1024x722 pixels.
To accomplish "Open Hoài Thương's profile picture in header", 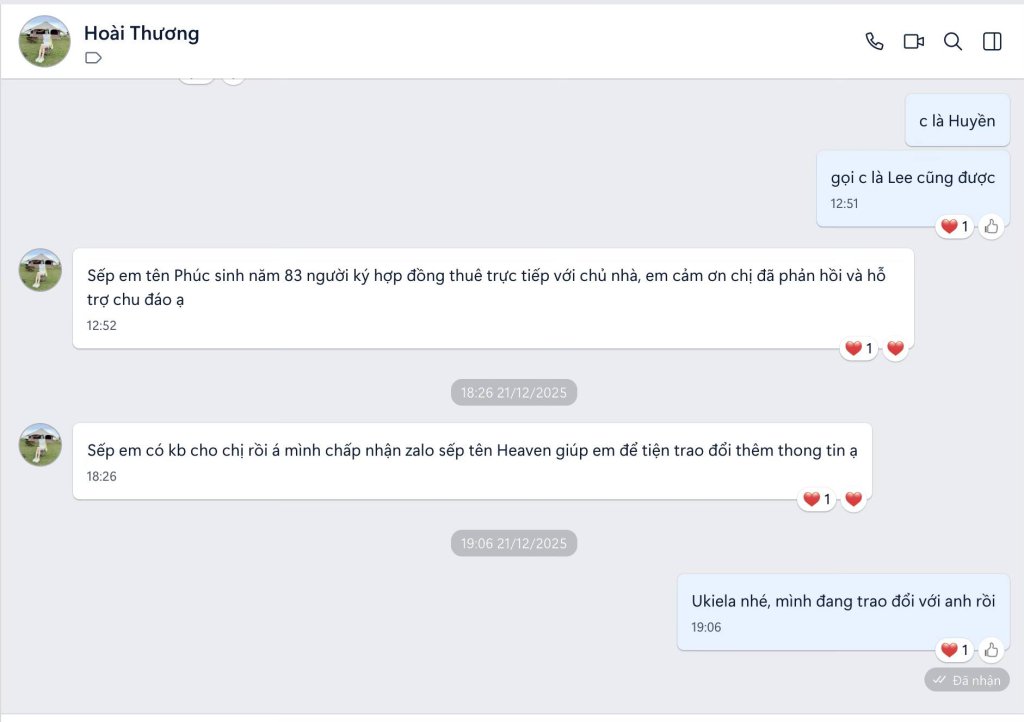I will pyautogui.click(x=44, y=42).
